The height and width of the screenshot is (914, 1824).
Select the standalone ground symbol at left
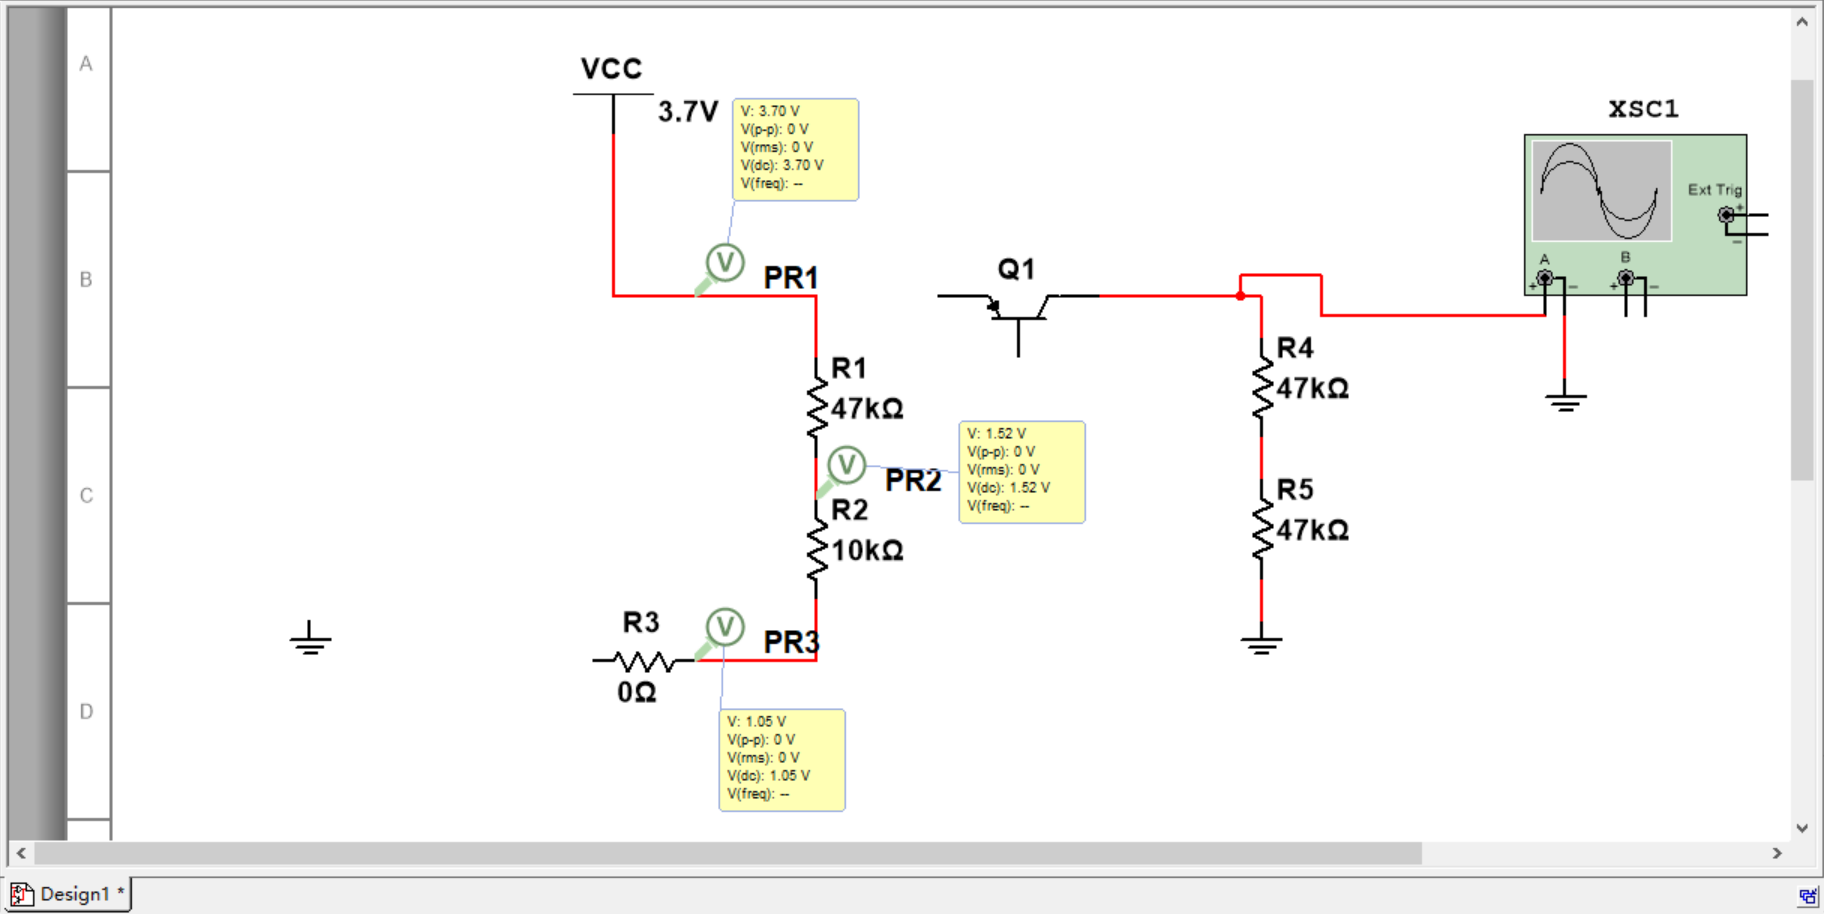(x=310, y=639)
